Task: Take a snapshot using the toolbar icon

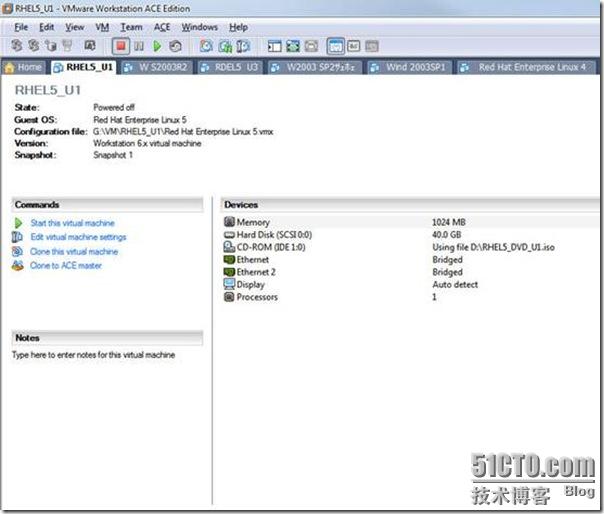Action: [206, 46]
